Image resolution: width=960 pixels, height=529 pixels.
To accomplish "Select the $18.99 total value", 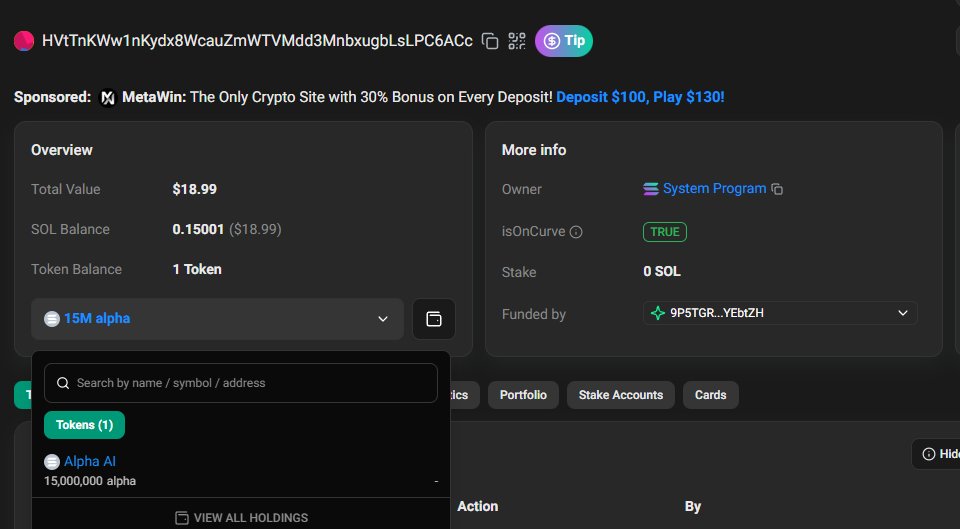I will click(195, 189).
